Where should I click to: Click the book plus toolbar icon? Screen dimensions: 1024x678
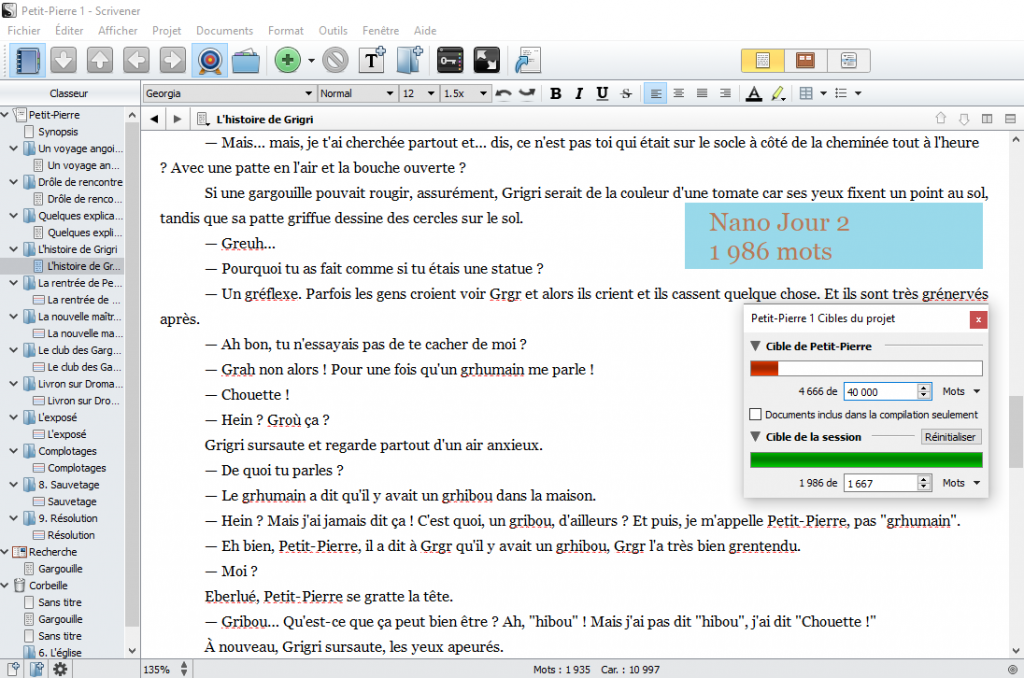click(410, 61)
